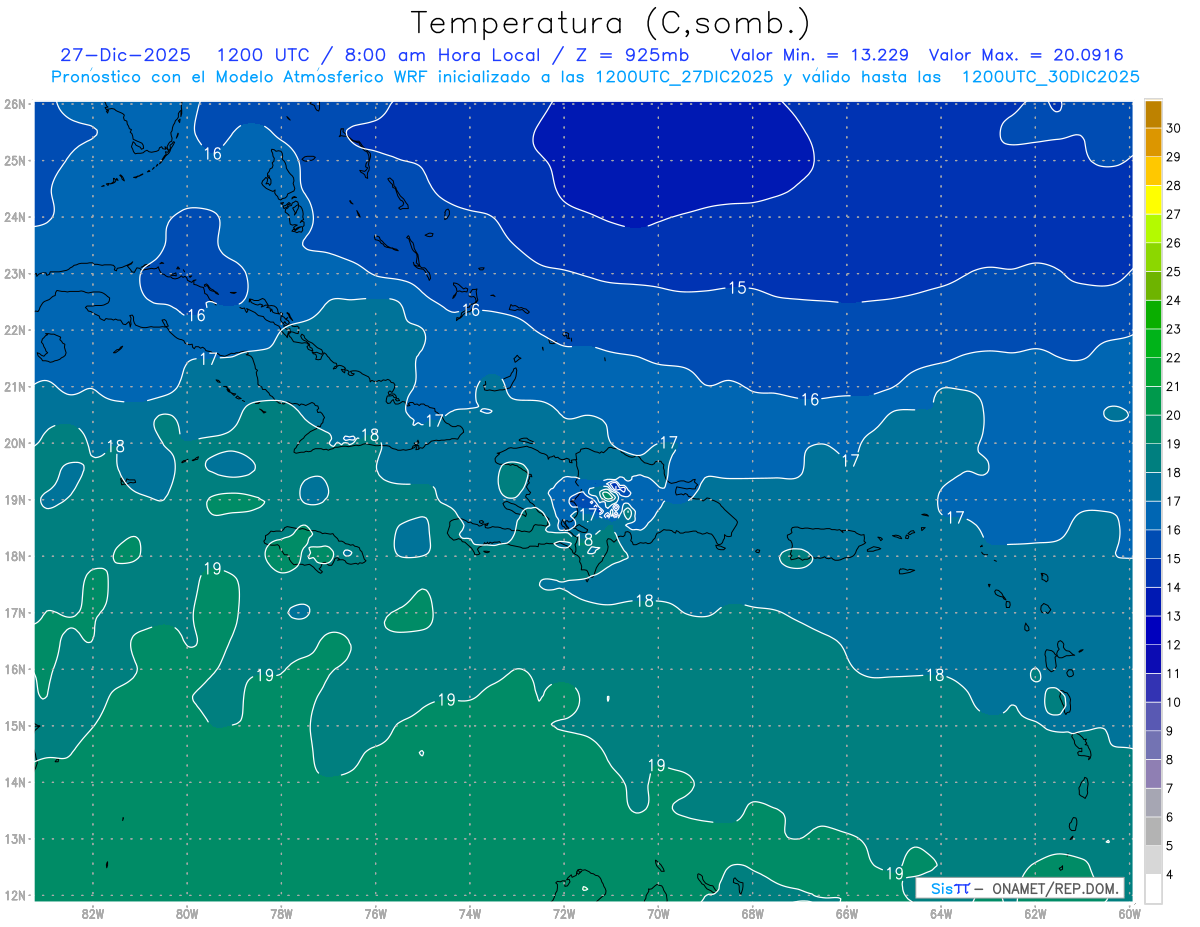Click the title "Temperatura (C,somb.)"
Viewport: 1200px width, 927px height.
(610, 23)
